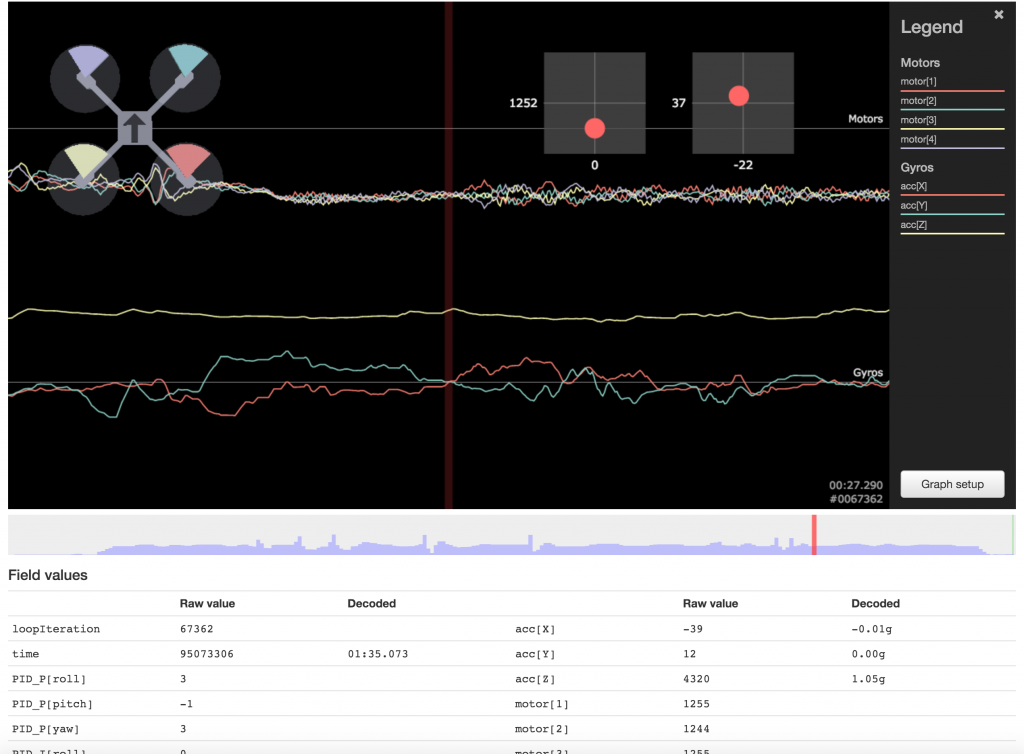Select the acc[X] entry in the Legend

(x=914, y=187)
